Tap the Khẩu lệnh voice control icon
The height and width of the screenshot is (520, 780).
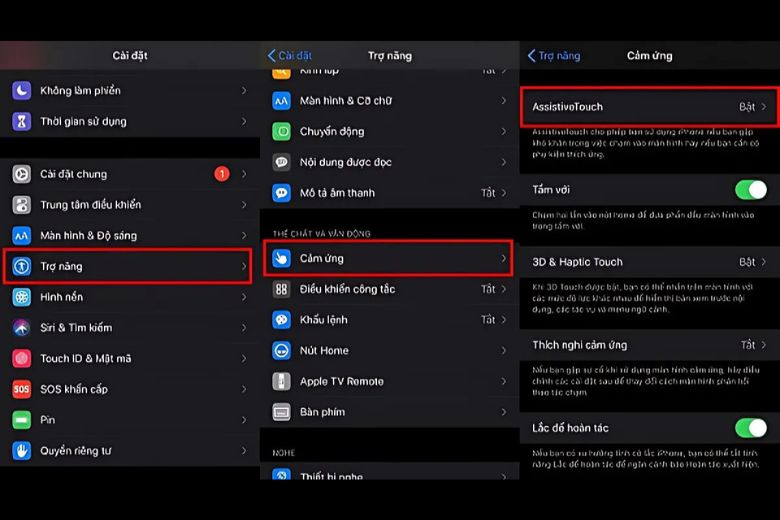(281, 320)
